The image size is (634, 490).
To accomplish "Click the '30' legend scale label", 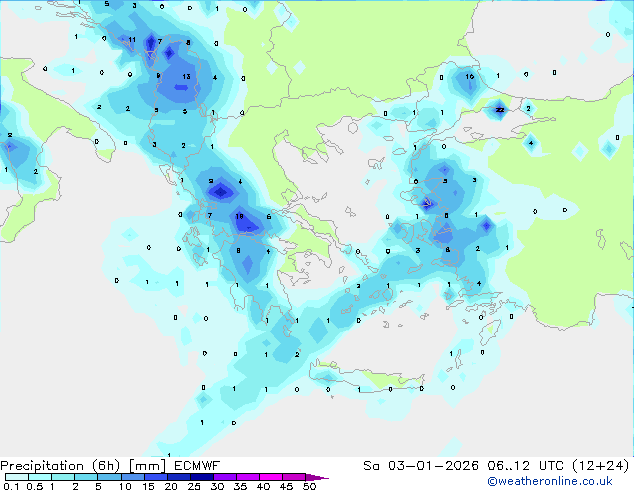I will click(217, 486).
